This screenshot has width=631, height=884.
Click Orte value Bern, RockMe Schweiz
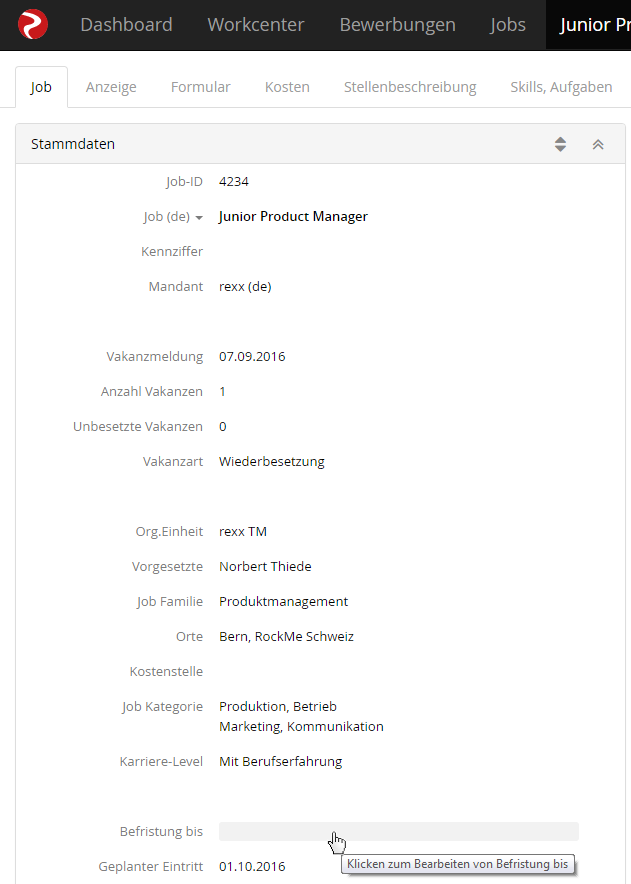[286, 637]
